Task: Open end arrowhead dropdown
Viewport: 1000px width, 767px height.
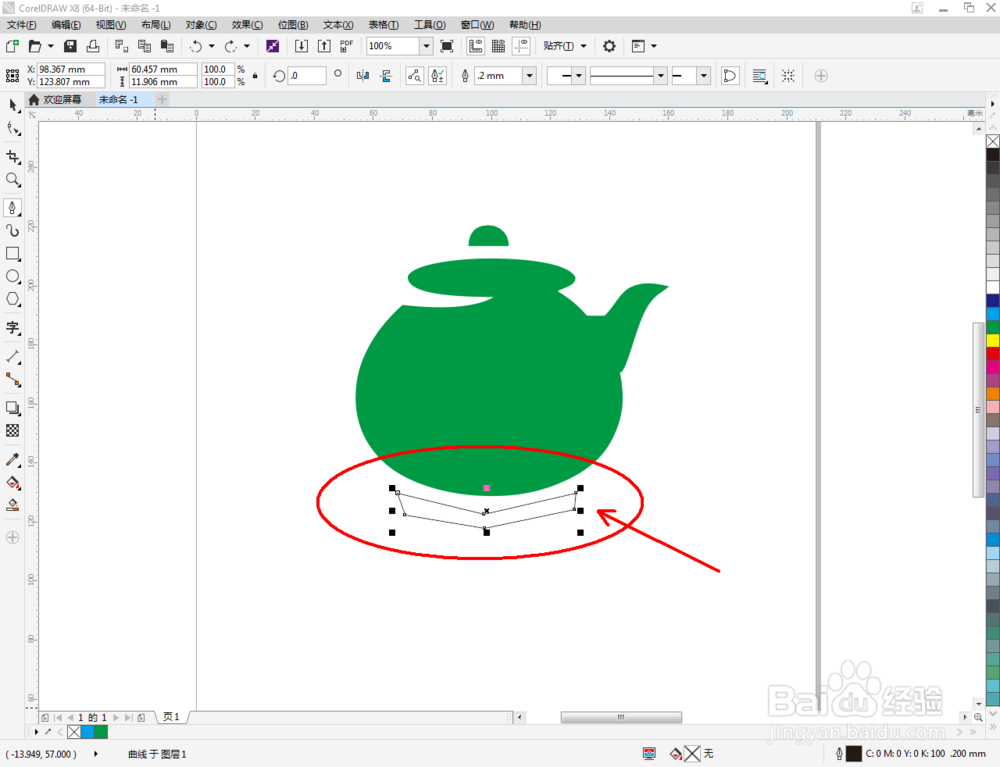Action: [703, 76]
